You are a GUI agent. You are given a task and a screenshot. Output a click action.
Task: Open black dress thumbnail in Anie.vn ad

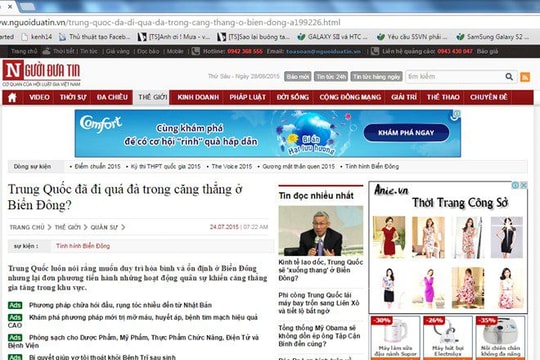click(x=507, y=237)
